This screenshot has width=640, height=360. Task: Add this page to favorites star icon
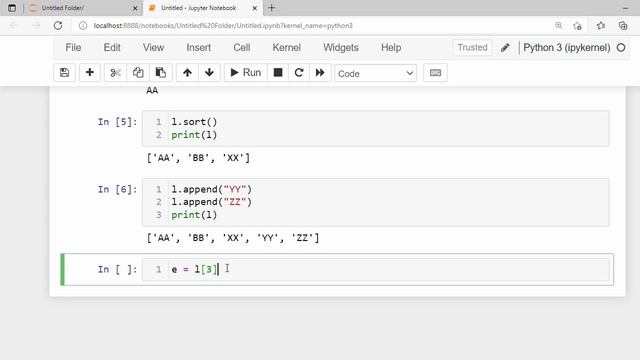[x=577, y=26]
